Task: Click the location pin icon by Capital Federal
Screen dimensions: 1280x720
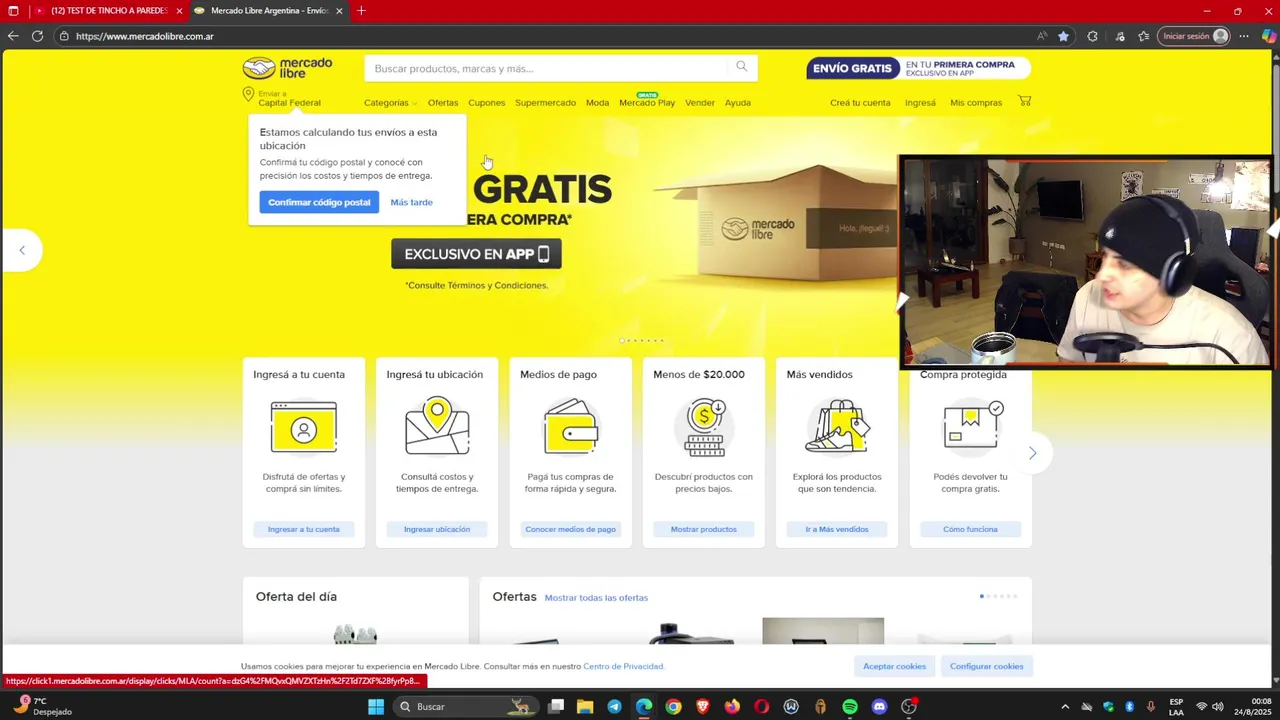Action: pos(248,94)
